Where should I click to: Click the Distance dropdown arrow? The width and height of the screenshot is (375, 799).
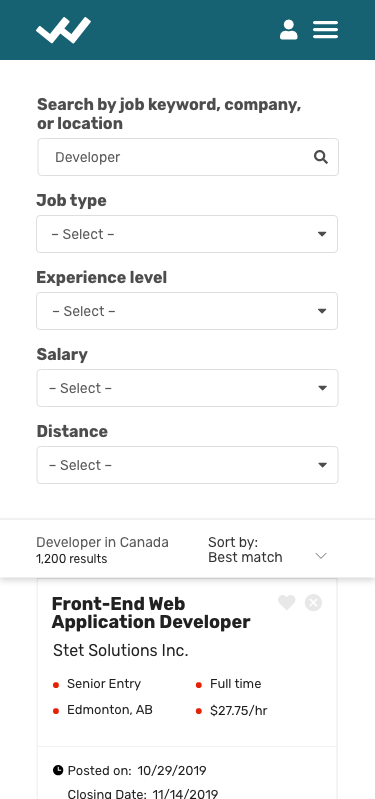(x=322, y=465)
